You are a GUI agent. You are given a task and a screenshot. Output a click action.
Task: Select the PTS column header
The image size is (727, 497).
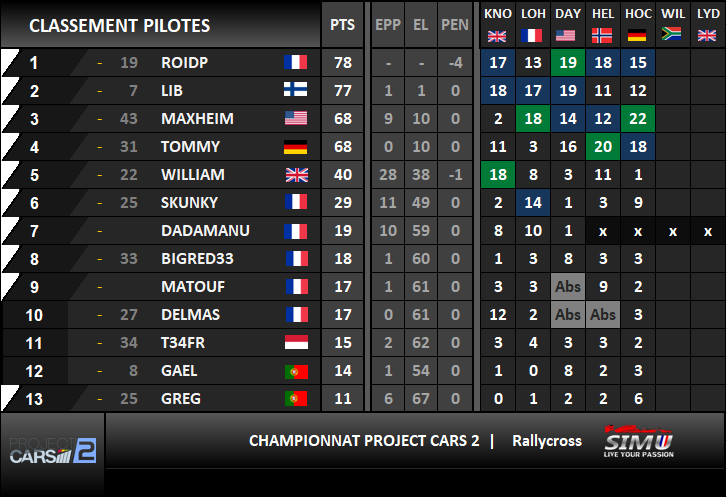point(343,25)
